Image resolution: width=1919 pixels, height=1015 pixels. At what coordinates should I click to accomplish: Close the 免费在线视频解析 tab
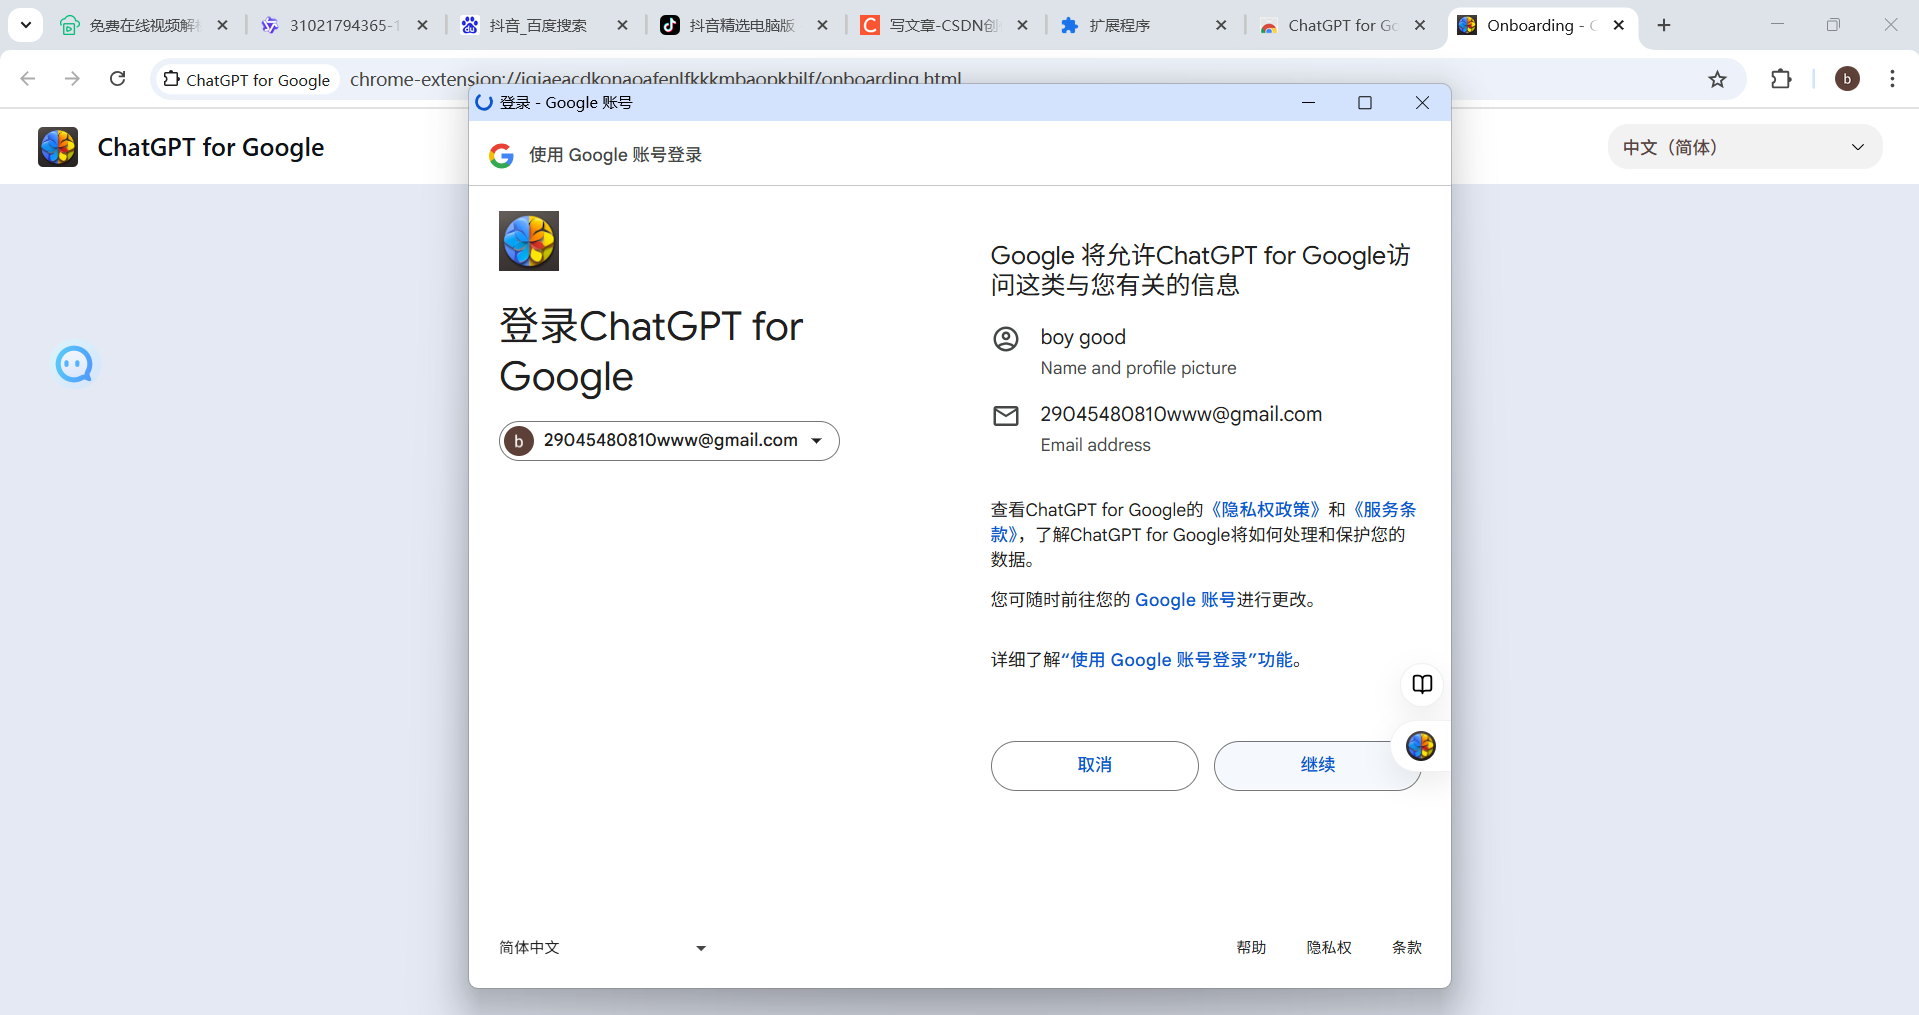coord(222,25)
